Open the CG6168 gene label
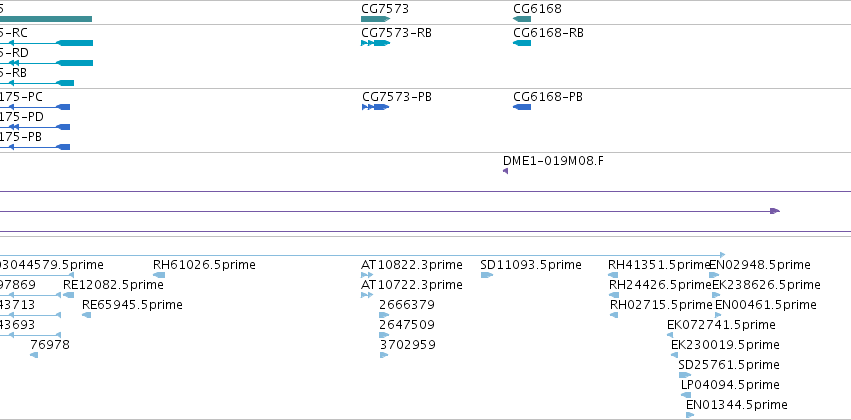The height and width of the screenshot is (420, 851). tap(537, 9)
